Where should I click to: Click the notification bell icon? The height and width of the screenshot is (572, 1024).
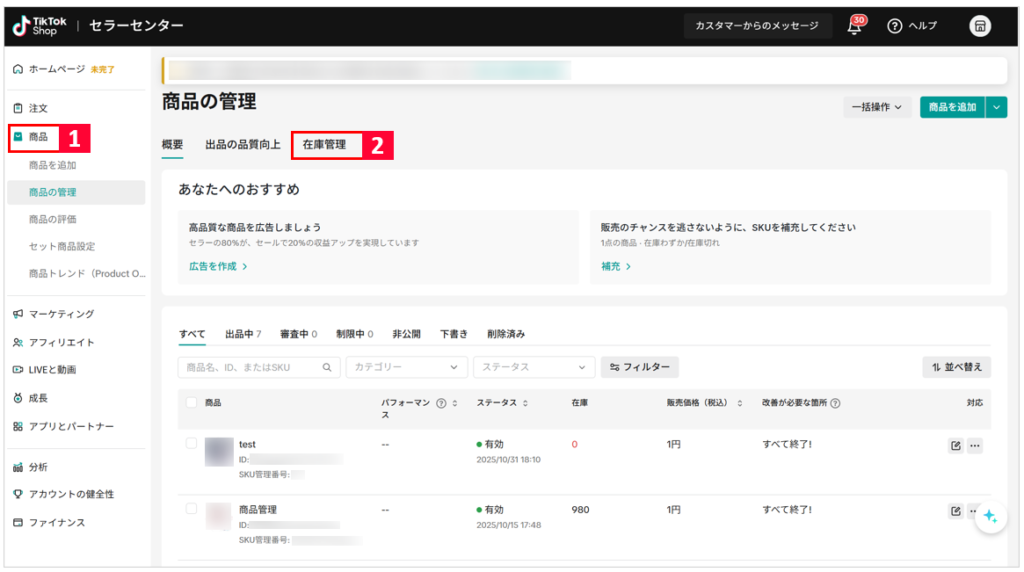pyautogui.click(x=854, y=27)
